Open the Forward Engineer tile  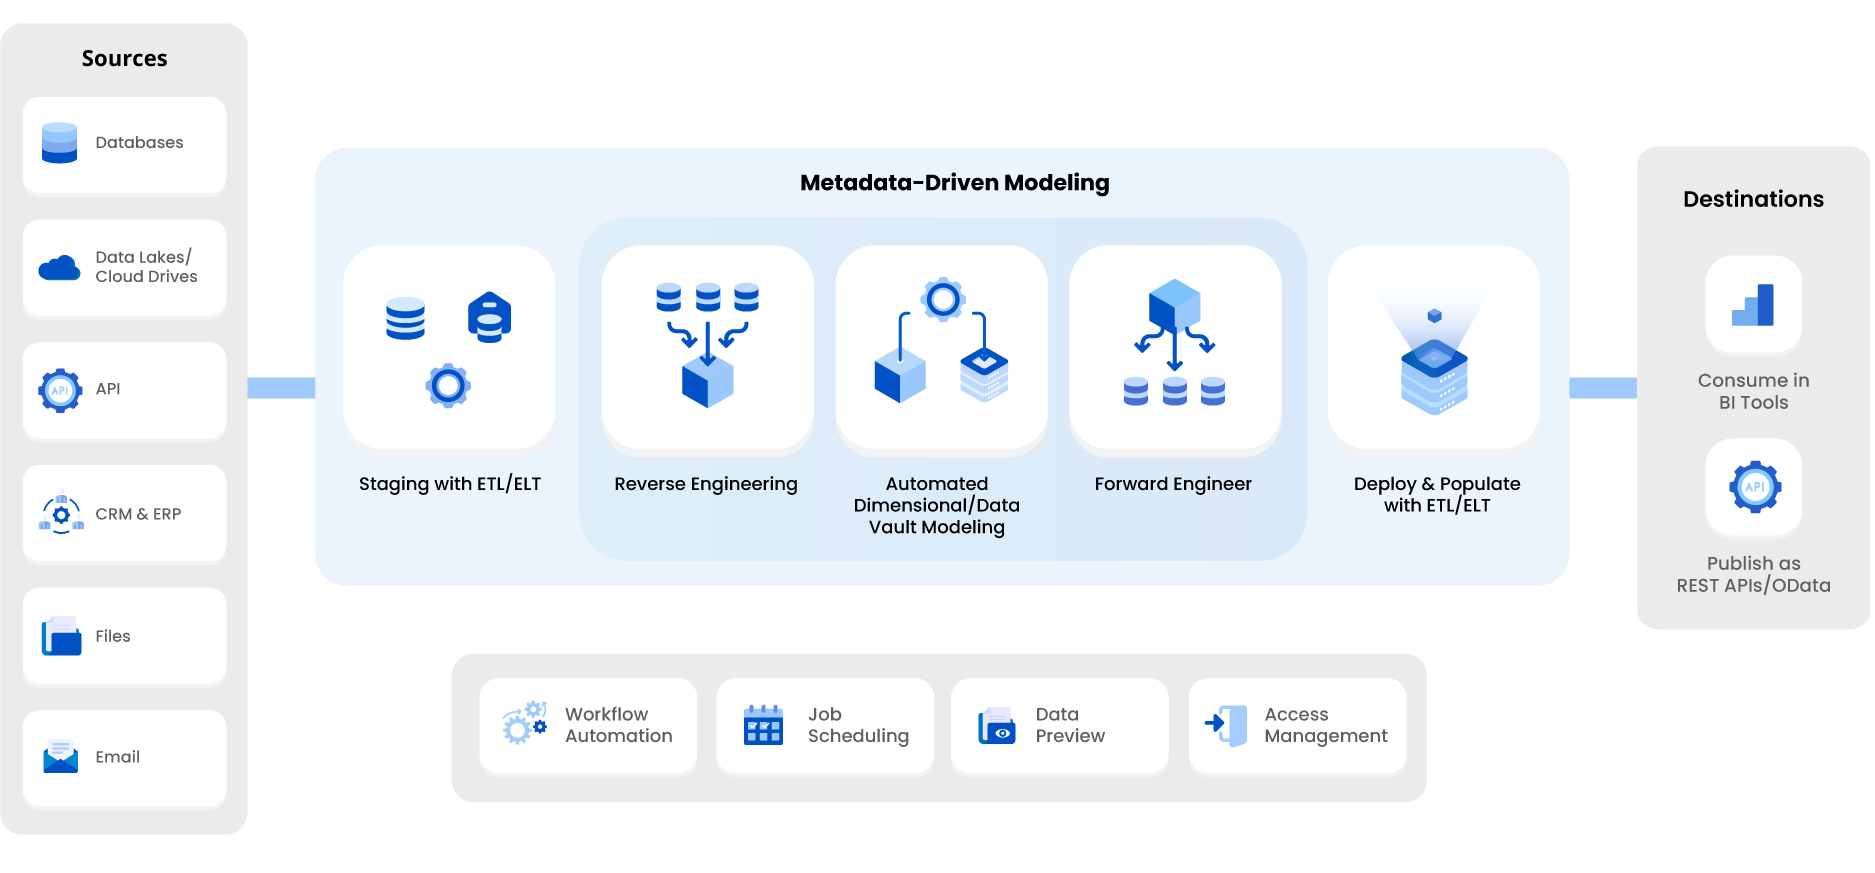1174,348
